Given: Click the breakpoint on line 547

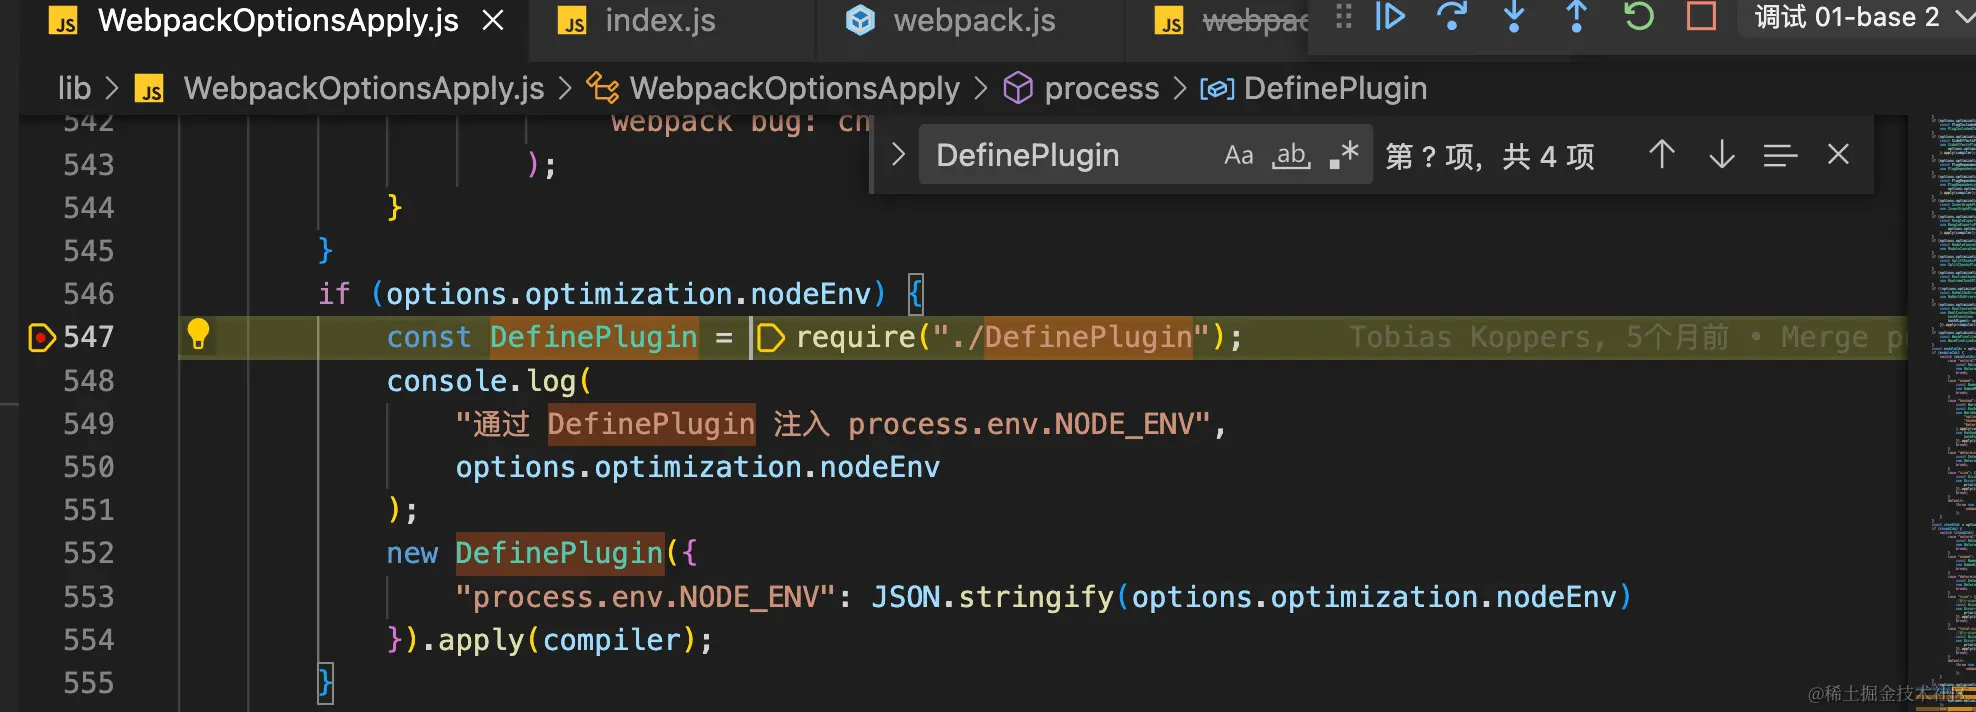Looking at the screenshot, I should 41,338.
